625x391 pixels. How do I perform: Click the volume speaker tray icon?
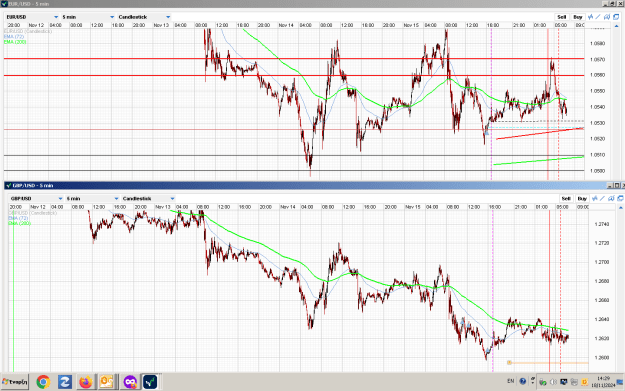pos(553,382)
